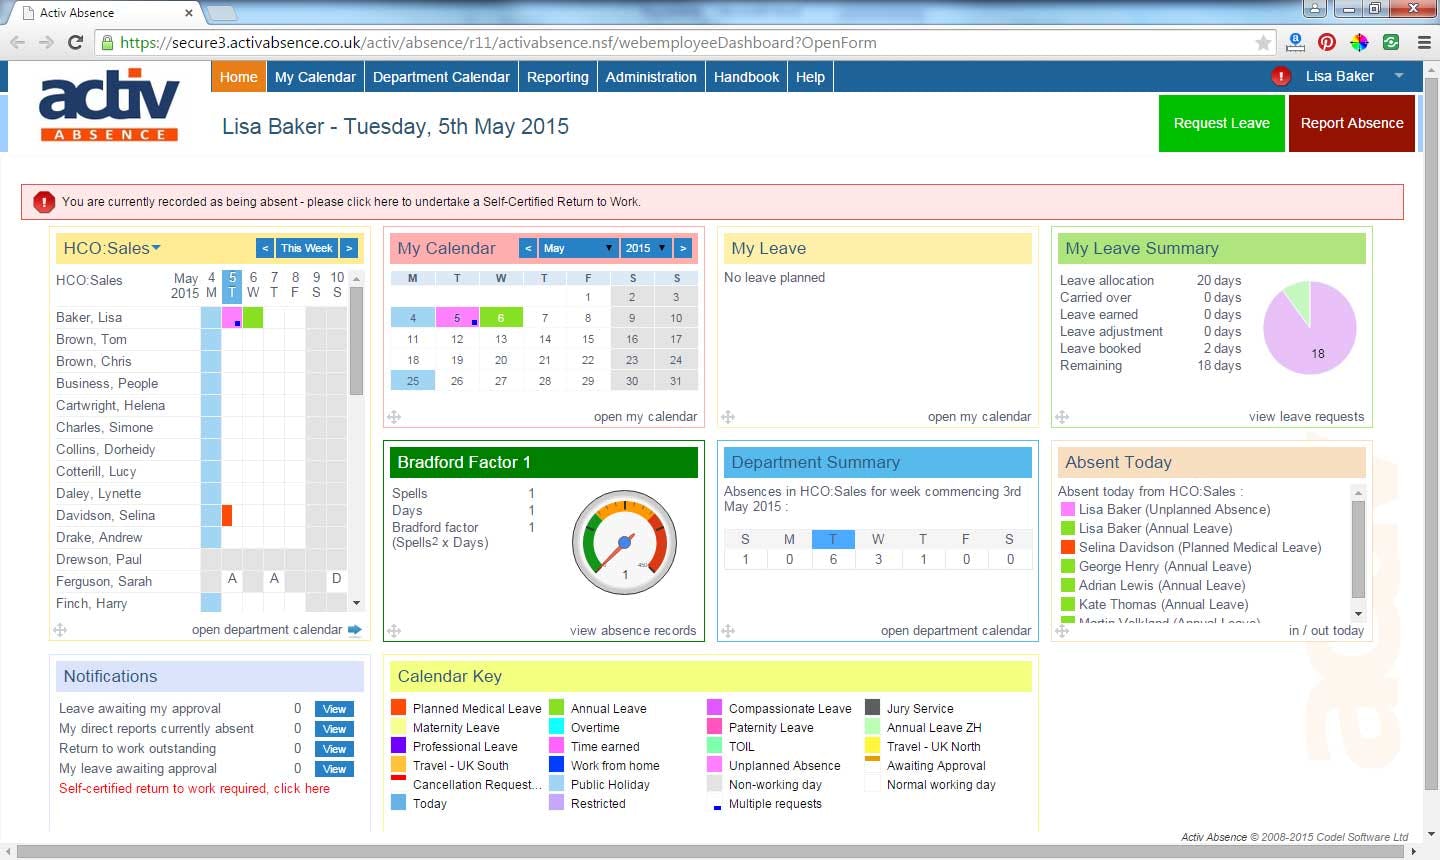
Task: Click the move crosshair icon on My Calendar panel
Action: (x=395, y=417)
